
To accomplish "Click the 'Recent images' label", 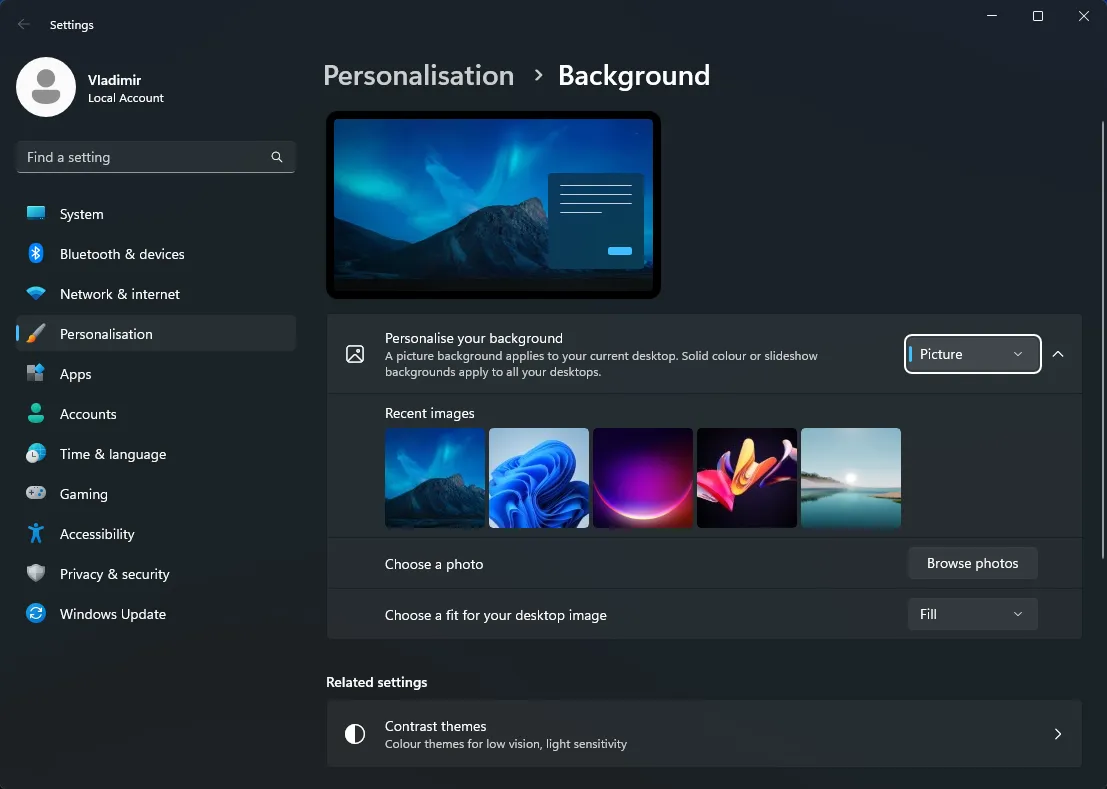I will (x=429, y=413).
